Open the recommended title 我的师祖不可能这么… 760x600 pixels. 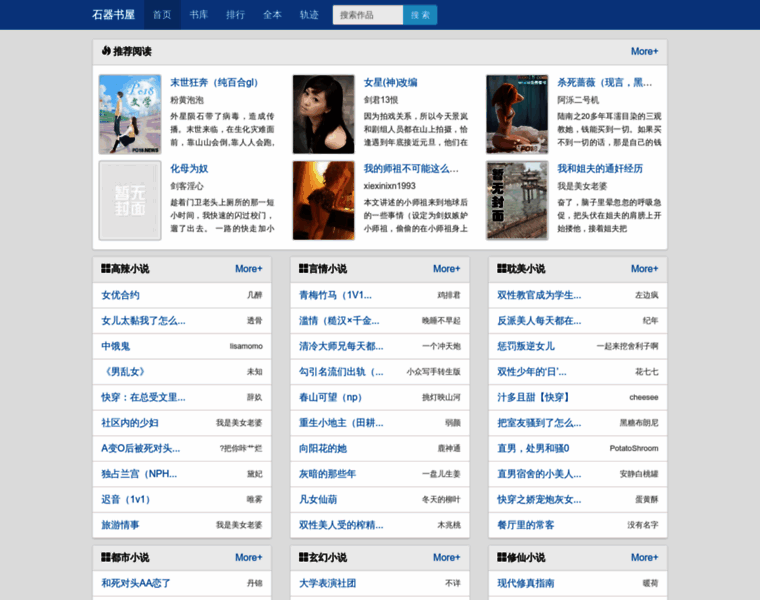pos(411,169)
